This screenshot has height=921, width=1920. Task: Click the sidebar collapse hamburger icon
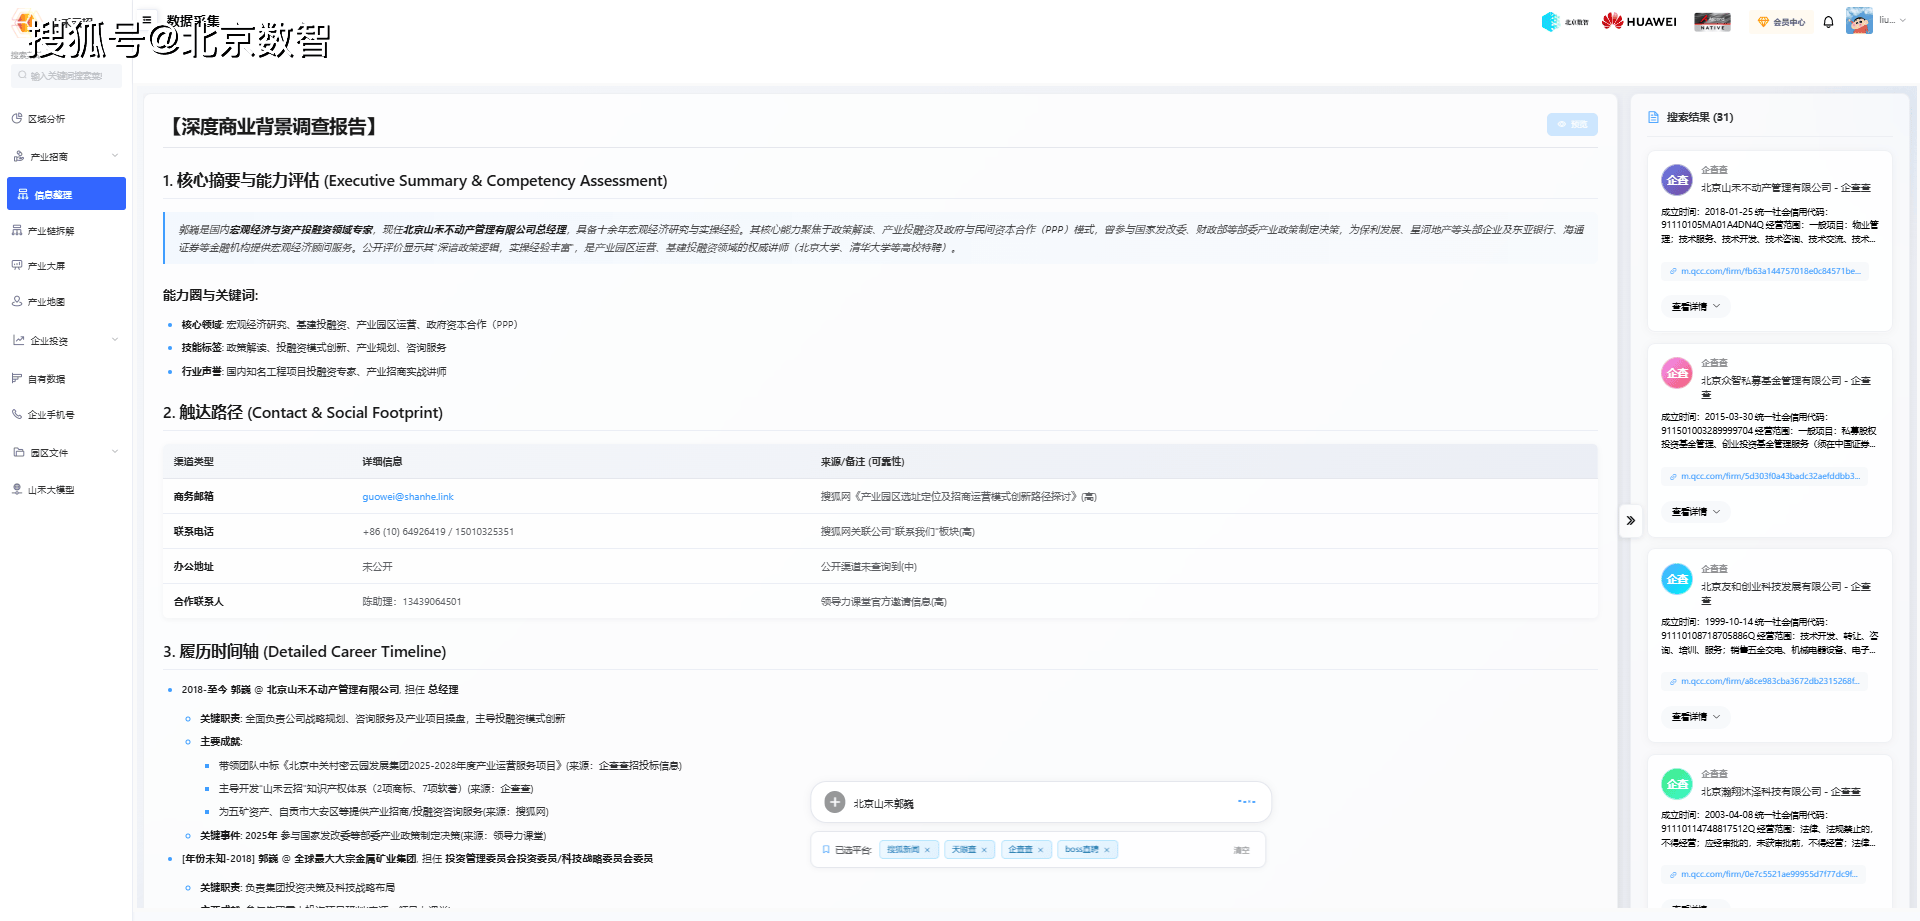click(x=147, y=19)
